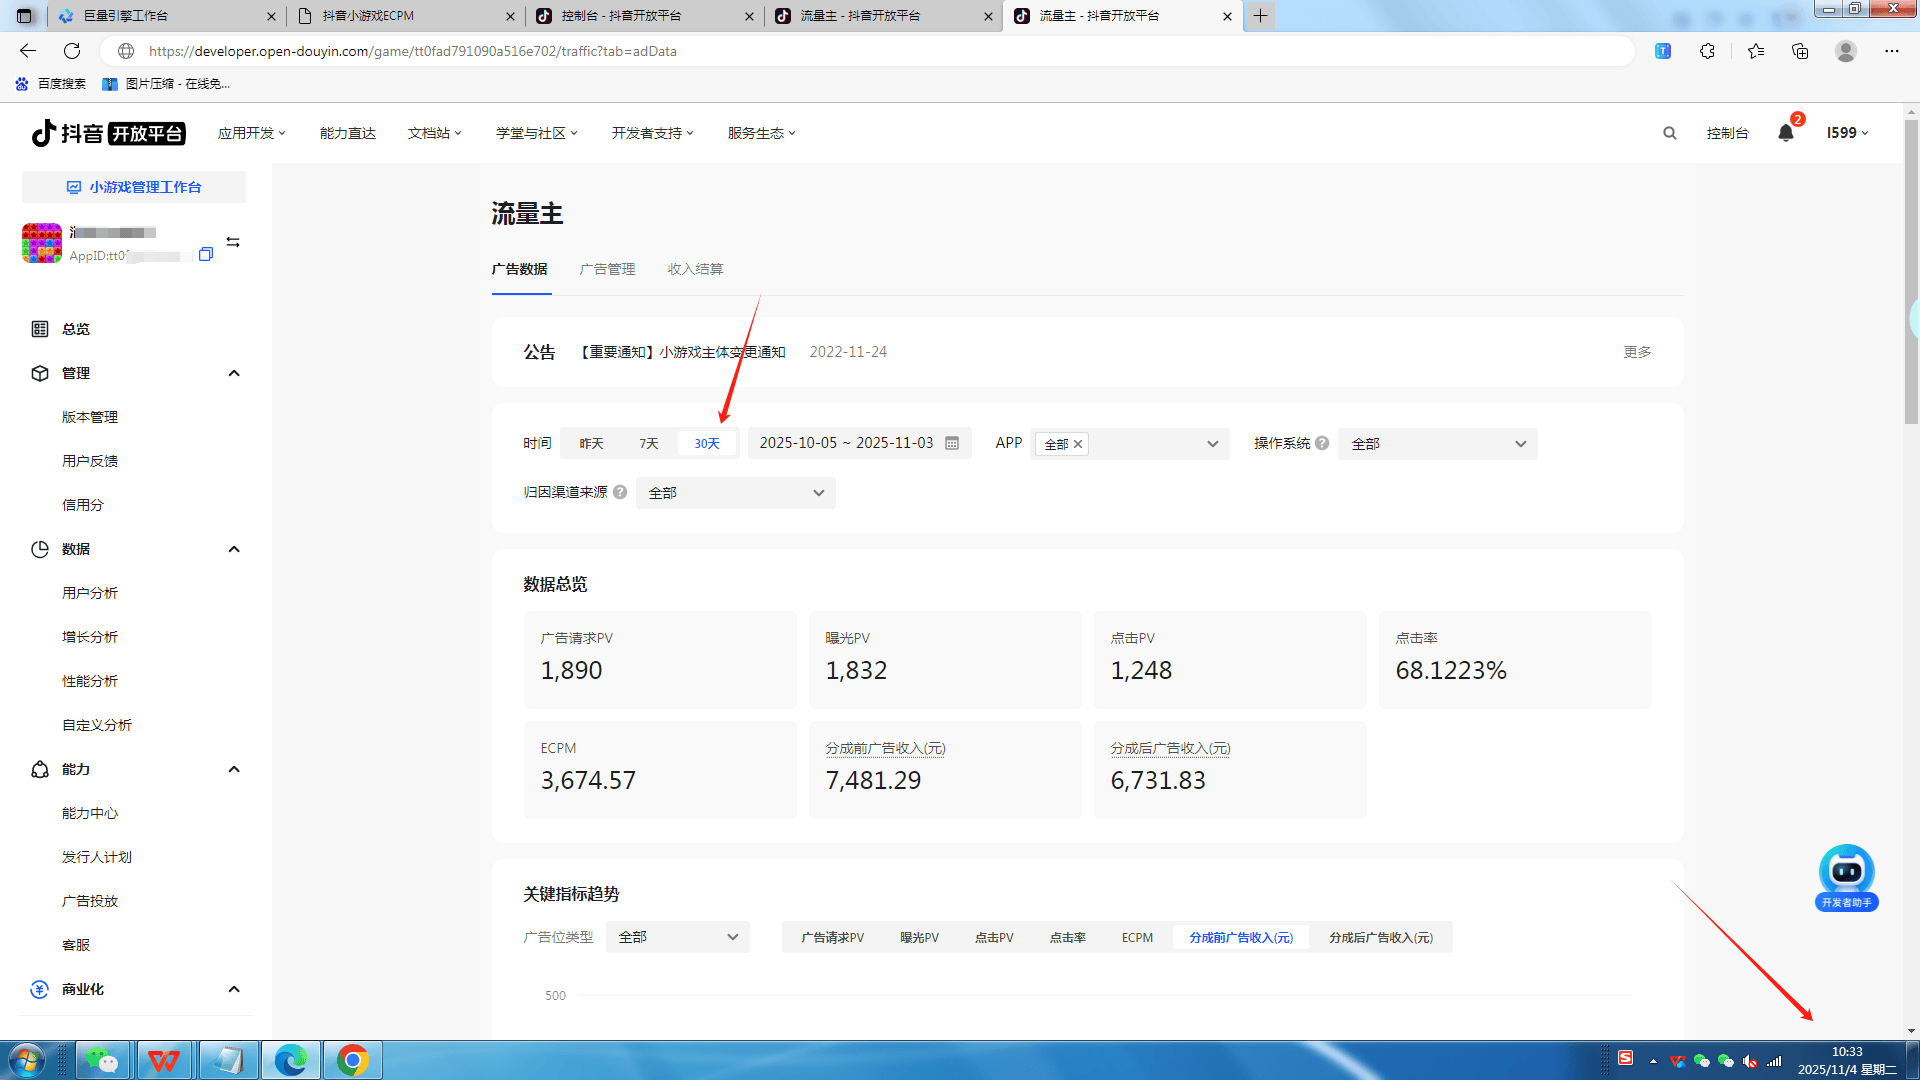Open 小游戏管理工作台 button
This screenshot has height=1080, width=1920.
tap(134, 187)
